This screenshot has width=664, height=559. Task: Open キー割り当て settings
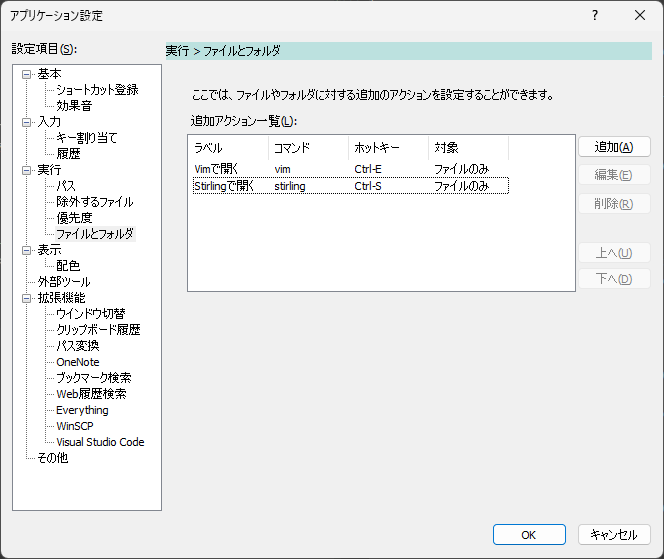click(87, 138)
